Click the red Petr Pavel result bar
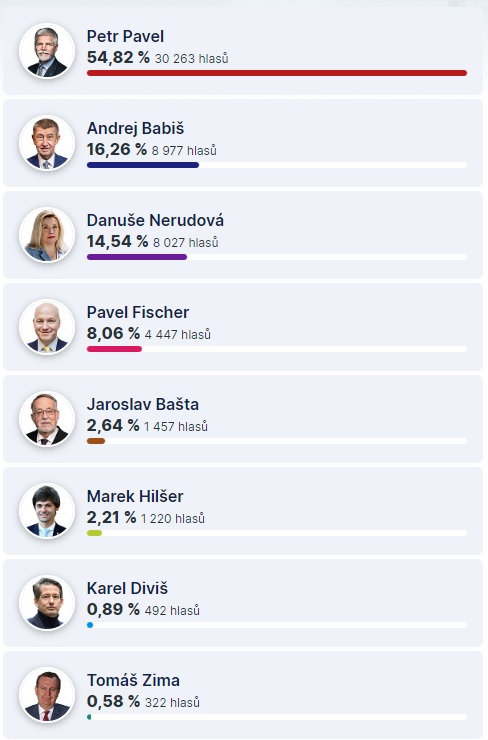Image resolution: width=488 pixels, height=740 pixels. tap(277, 73)
